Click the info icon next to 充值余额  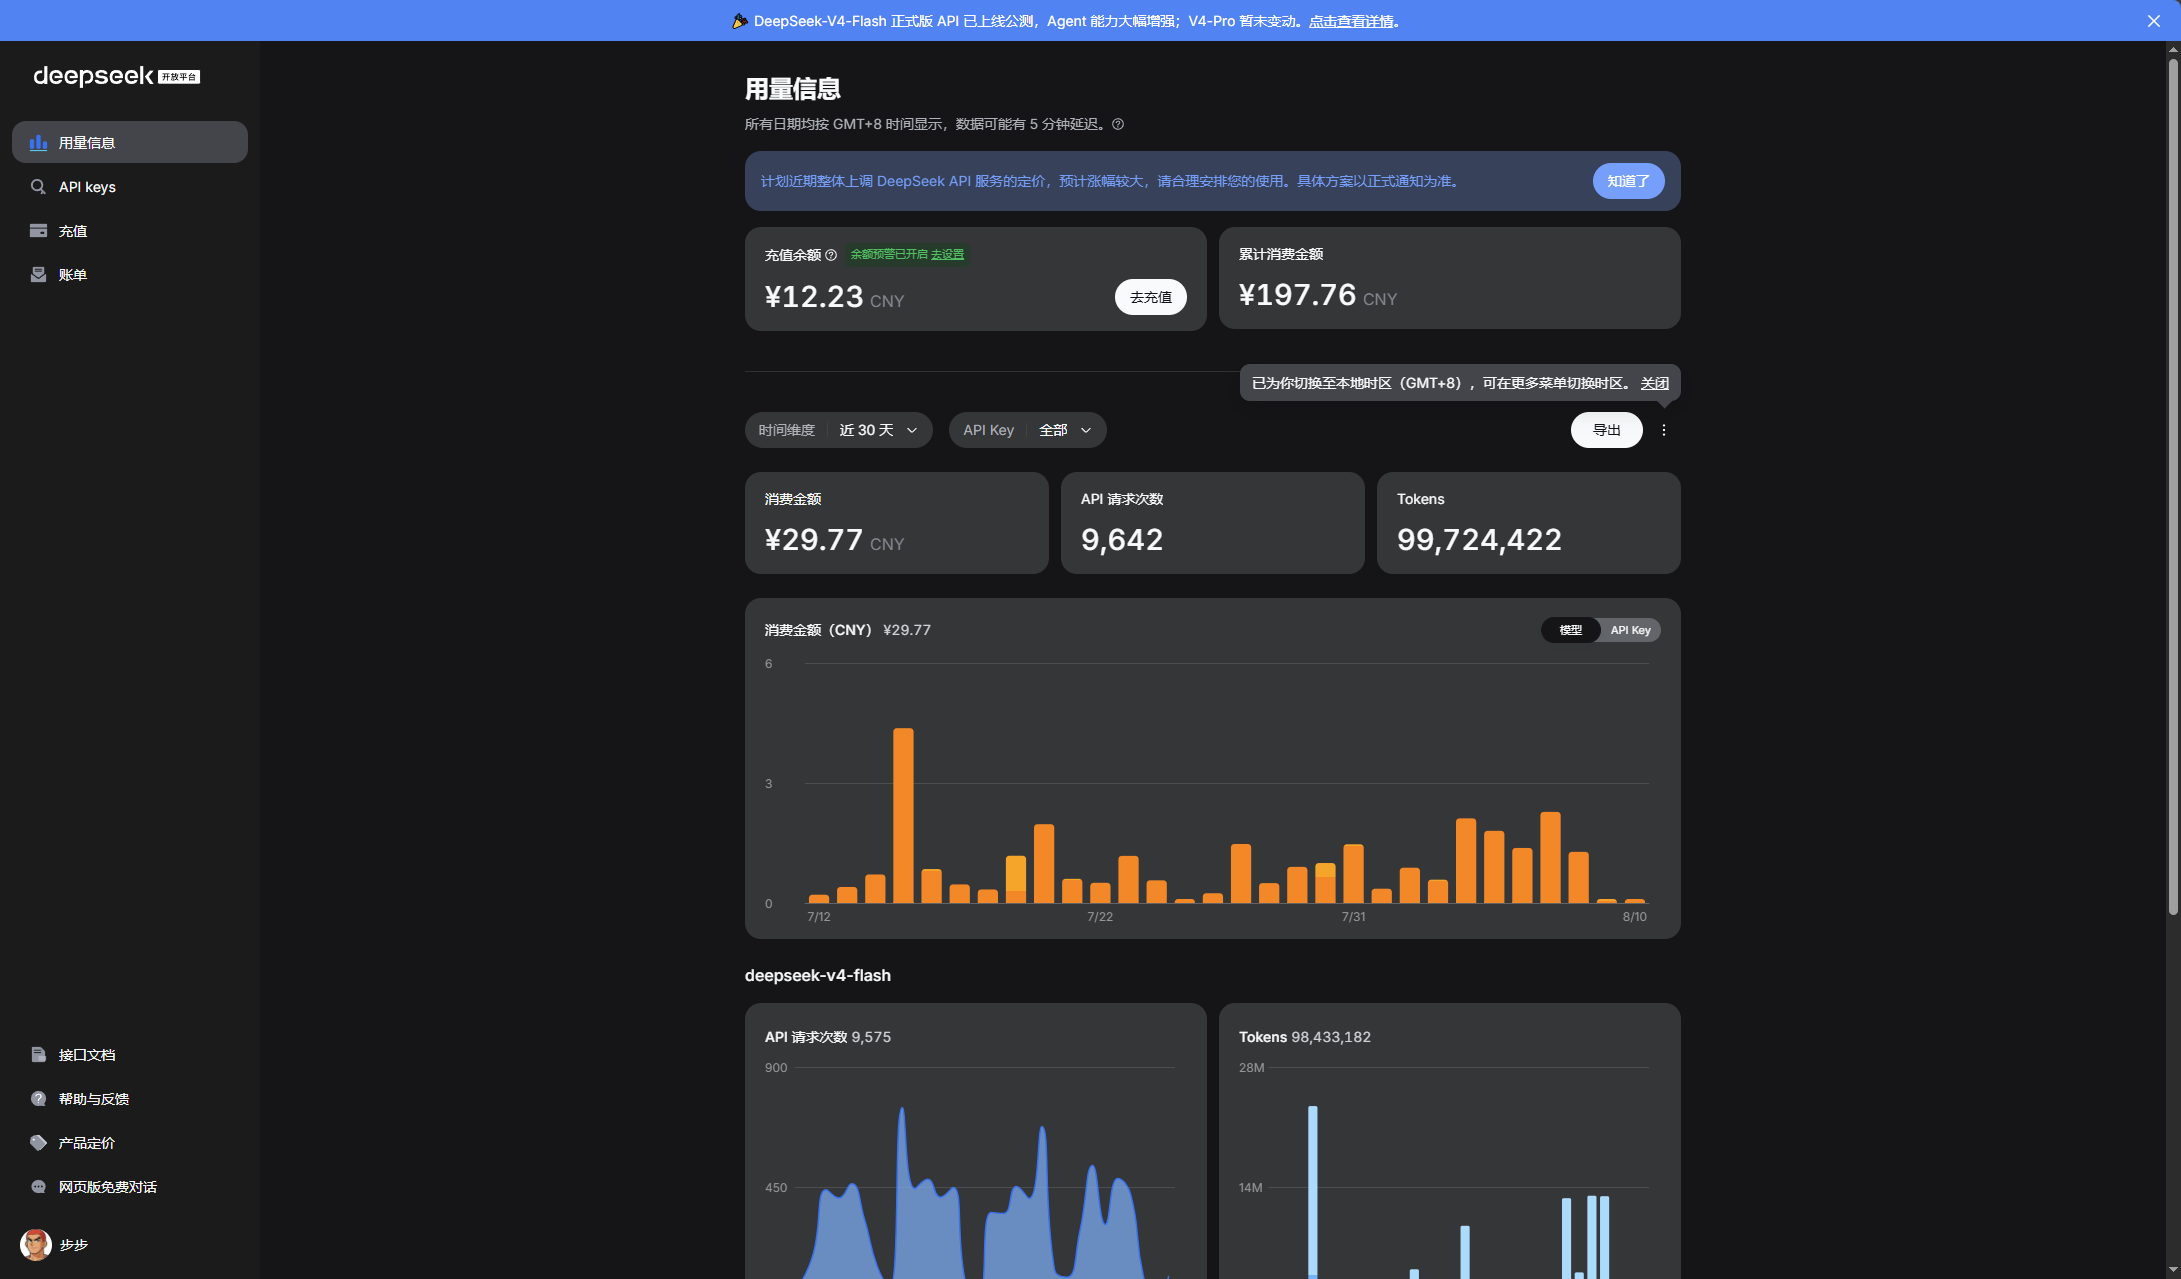pos(831,255)
